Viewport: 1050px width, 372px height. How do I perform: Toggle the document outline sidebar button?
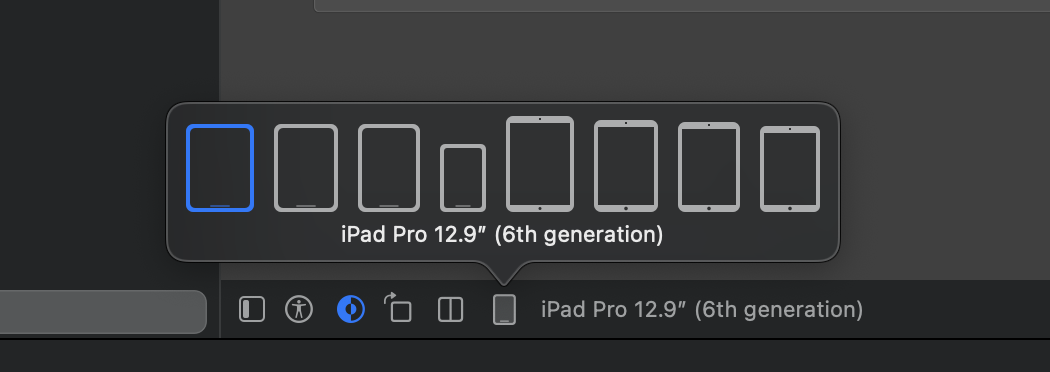click(252, 310)
